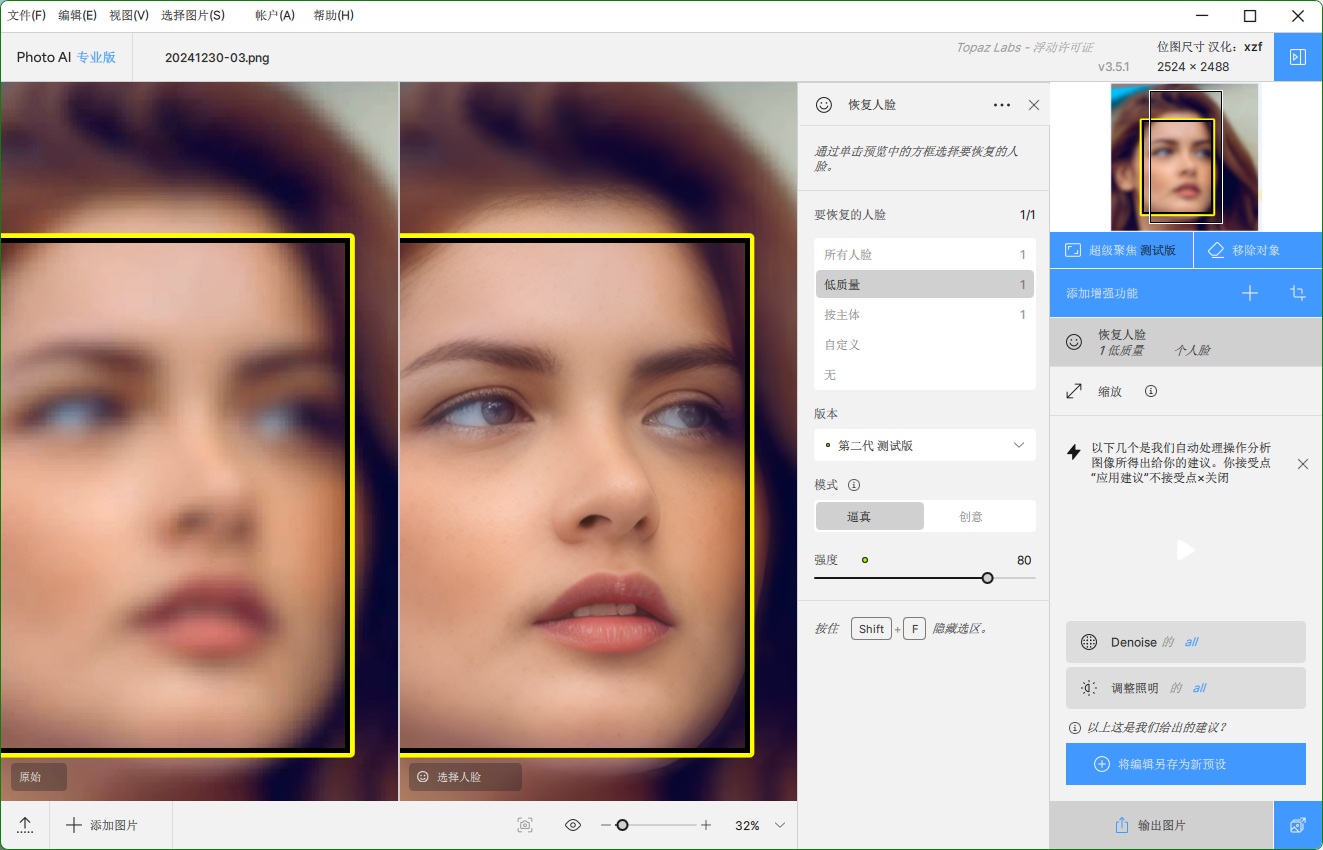
Task: Select 无 face option
Action: pyautogui.click(x=925, y=375)
